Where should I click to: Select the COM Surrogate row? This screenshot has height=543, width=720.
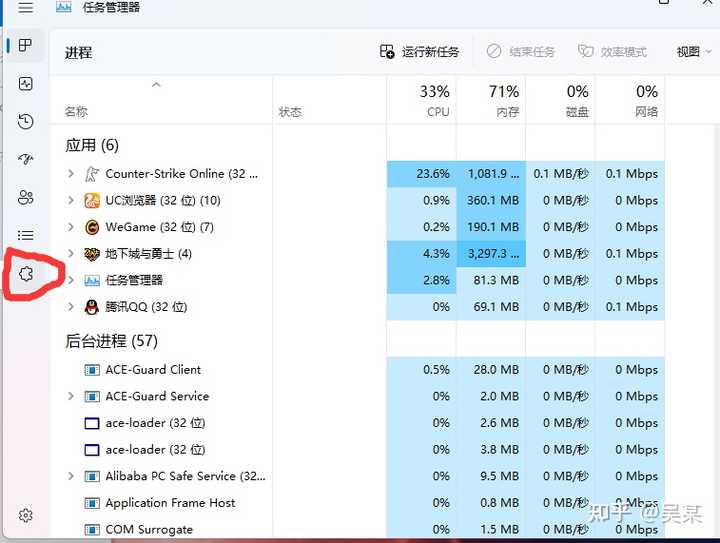pyautogui.click(x=357, y=530)
